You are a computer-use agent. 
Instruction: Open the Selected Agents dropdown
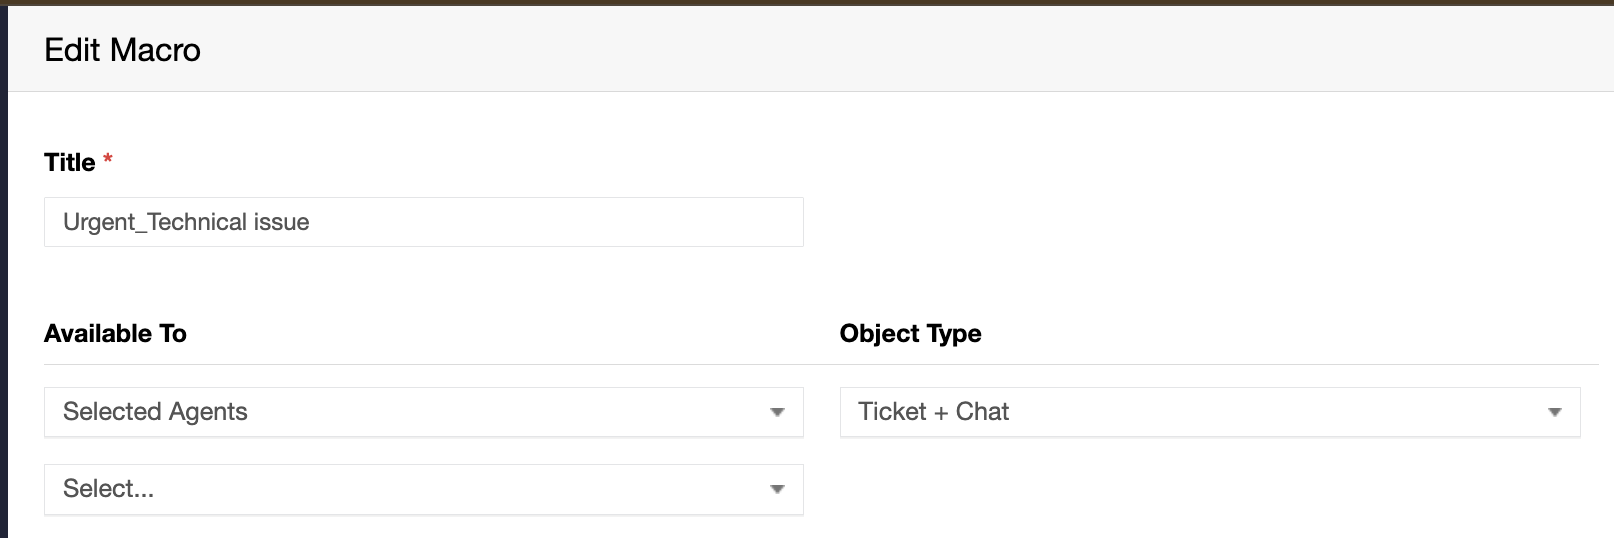(x=423, y=412)
